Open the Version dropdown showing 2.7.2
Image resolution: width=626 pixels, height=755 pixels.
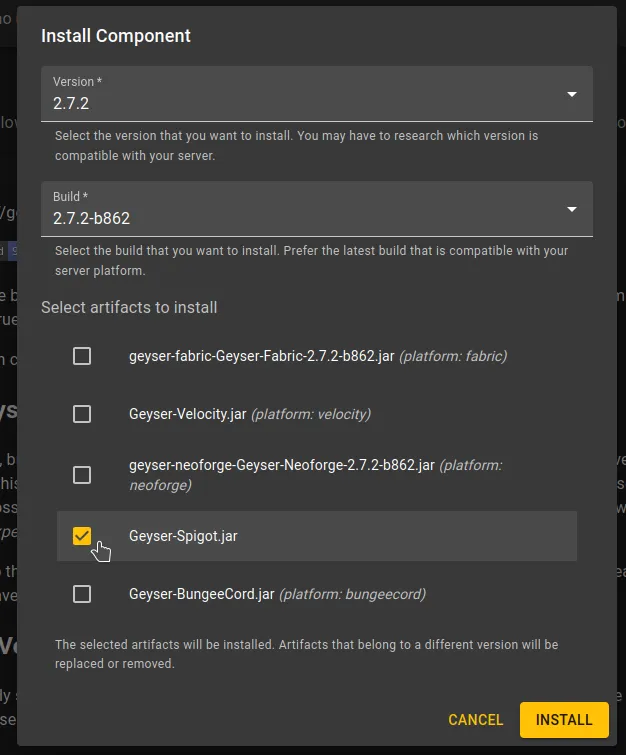tap(316, 94)
